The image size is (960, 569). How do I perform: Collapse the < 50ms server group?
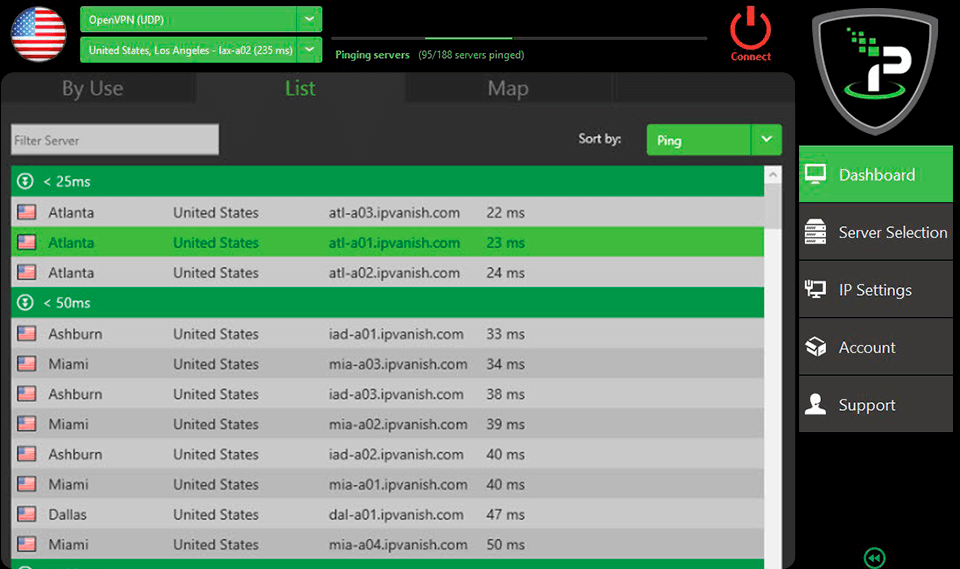pos(26,302)
